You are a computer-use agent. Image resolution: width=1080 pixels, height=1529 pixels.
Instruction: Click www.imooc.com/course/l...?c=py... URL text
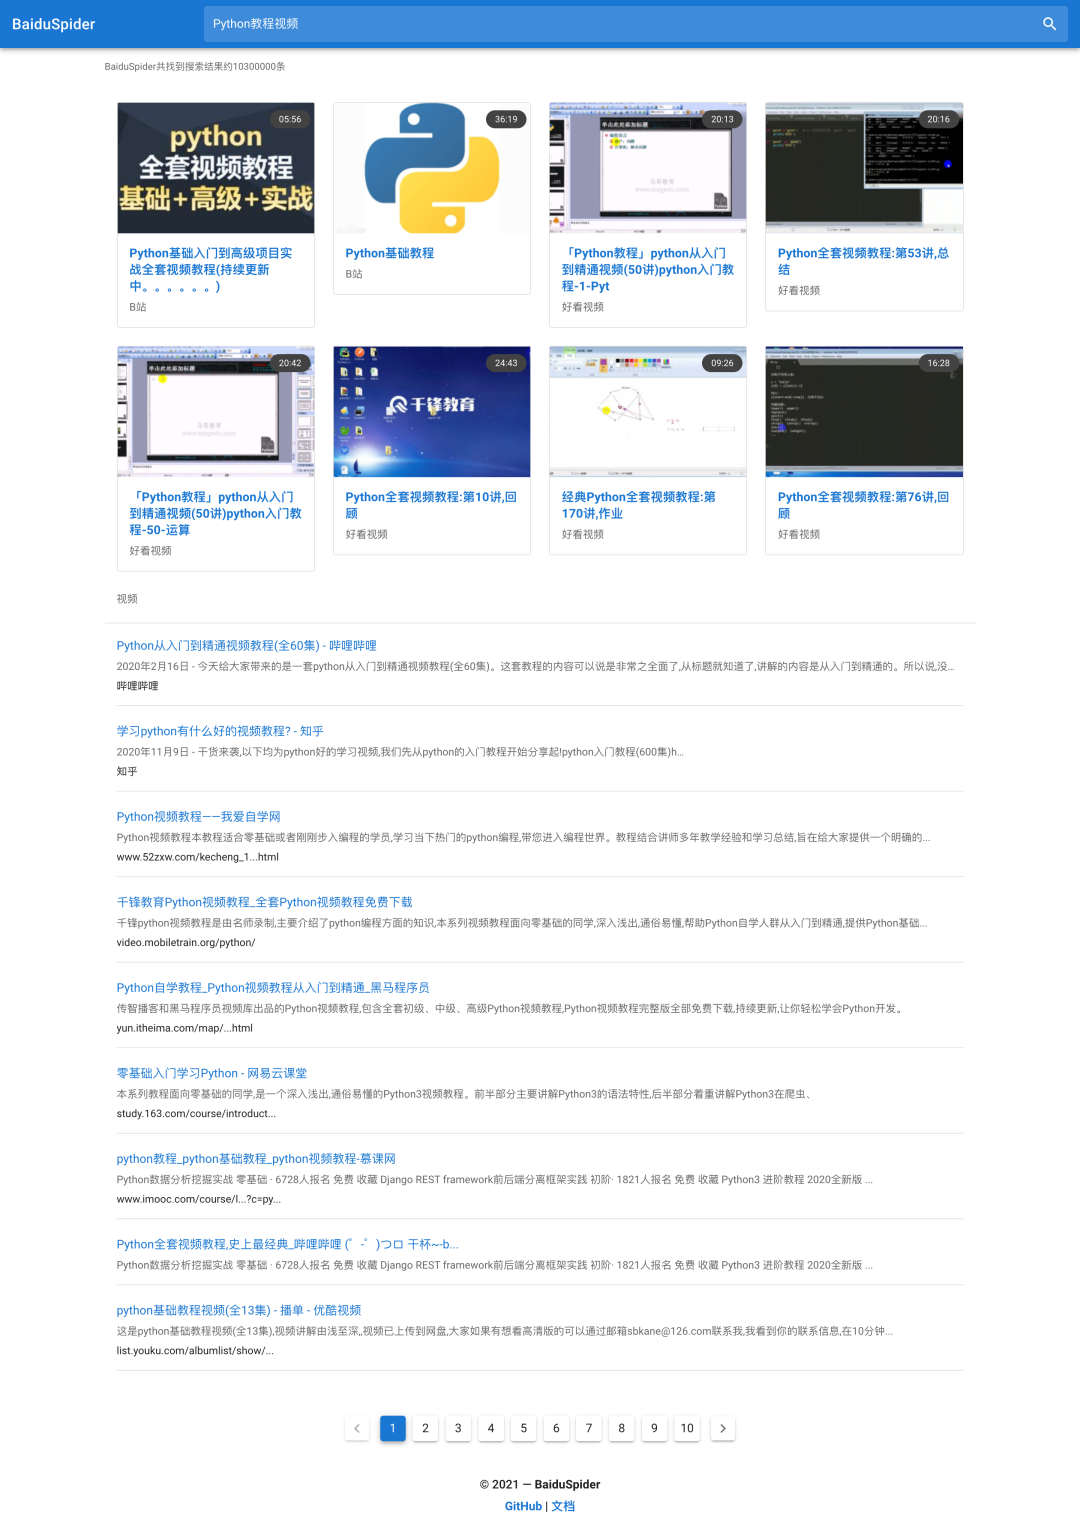tap(199, 1199)
